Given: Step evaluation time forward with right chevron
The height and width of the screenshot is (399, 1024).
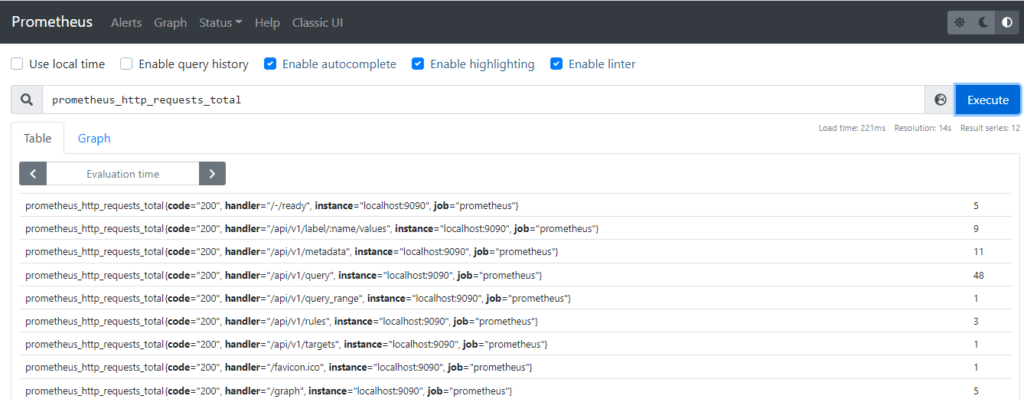Looking at the screenshot, I should pyautogui.click(x=212, y=174).
